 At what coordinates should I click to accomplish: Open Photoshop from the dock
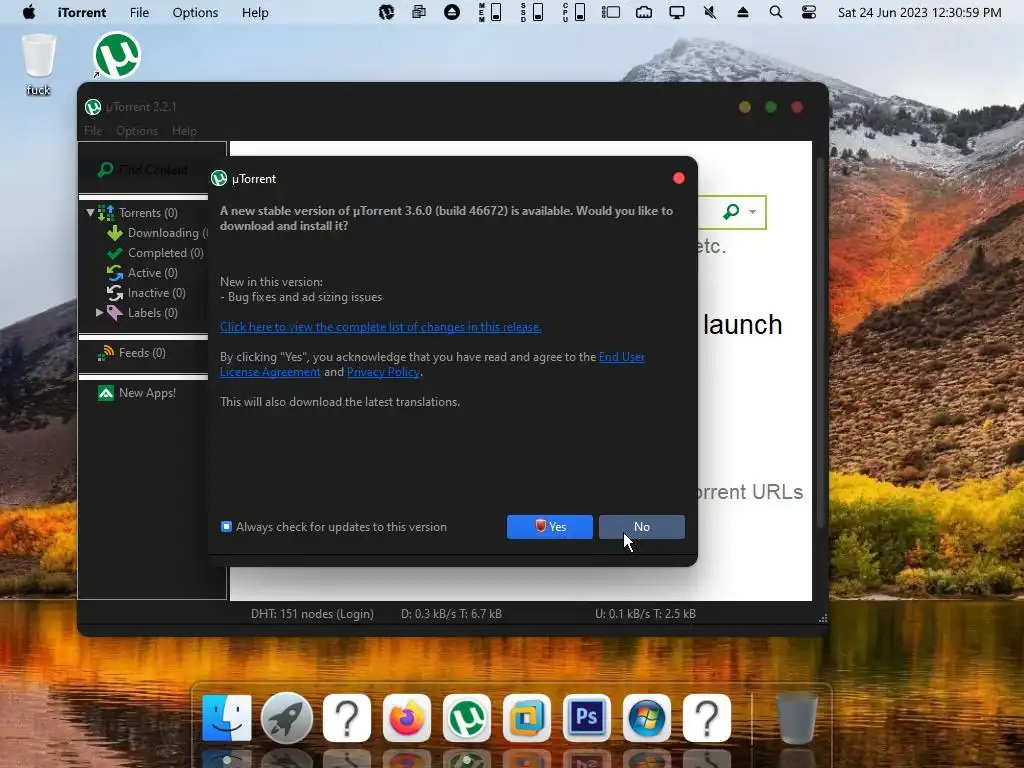[586, 718]
